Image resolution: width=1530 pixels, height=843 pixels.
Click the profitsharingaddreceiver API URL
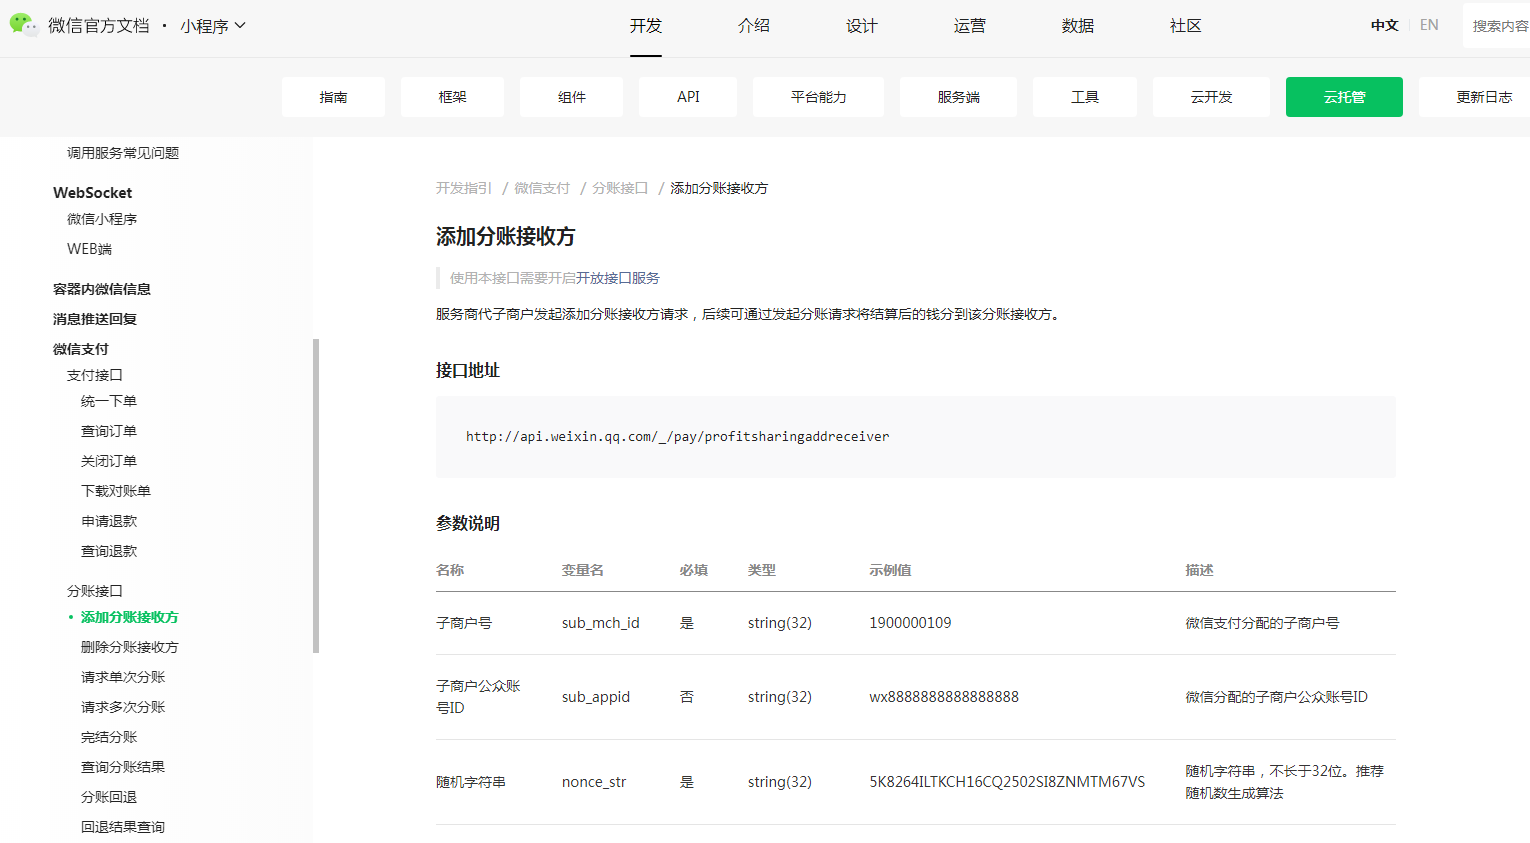[677, 436]
